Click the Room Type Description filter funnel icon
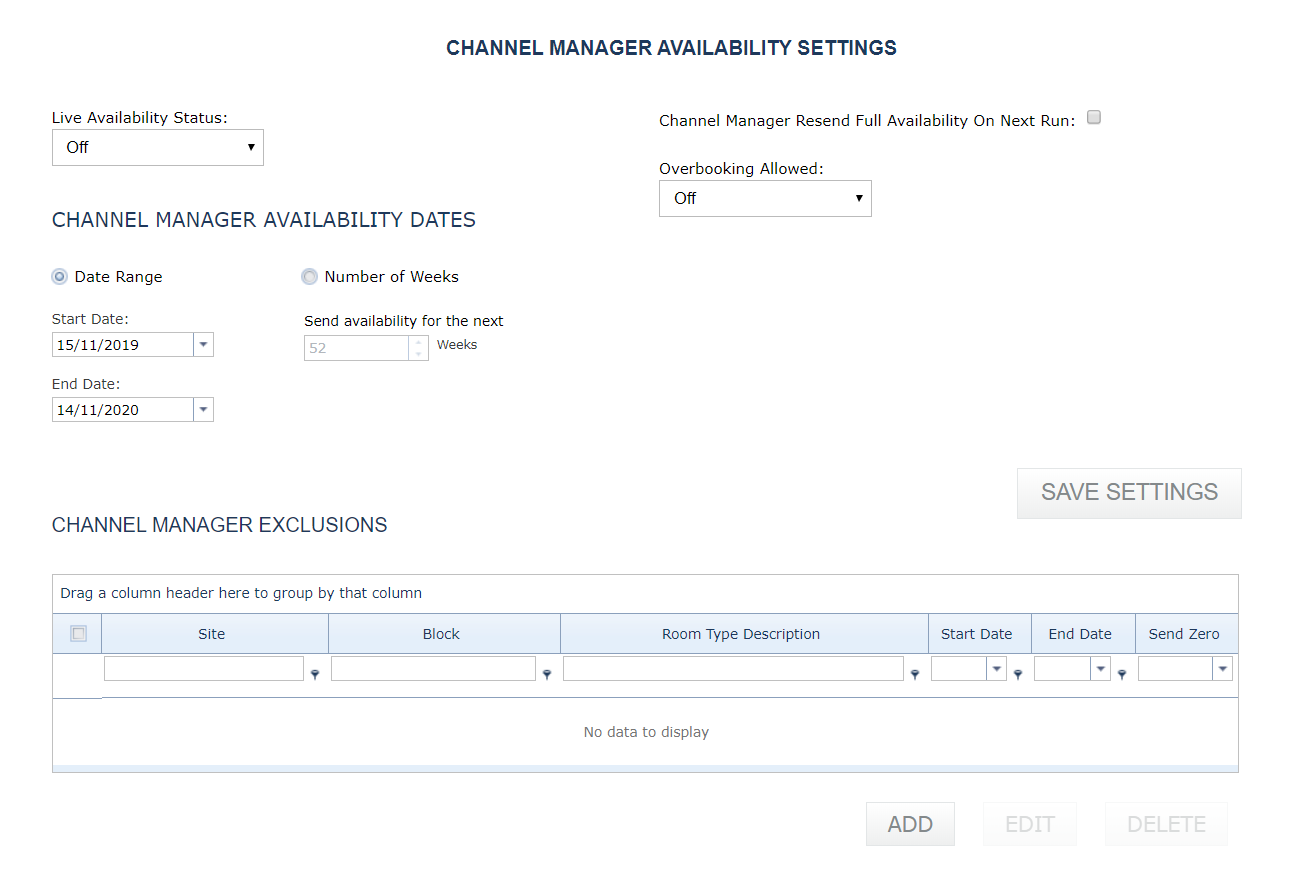Image resolution: width=1300 pixels, height=876 pixels. 915,674
